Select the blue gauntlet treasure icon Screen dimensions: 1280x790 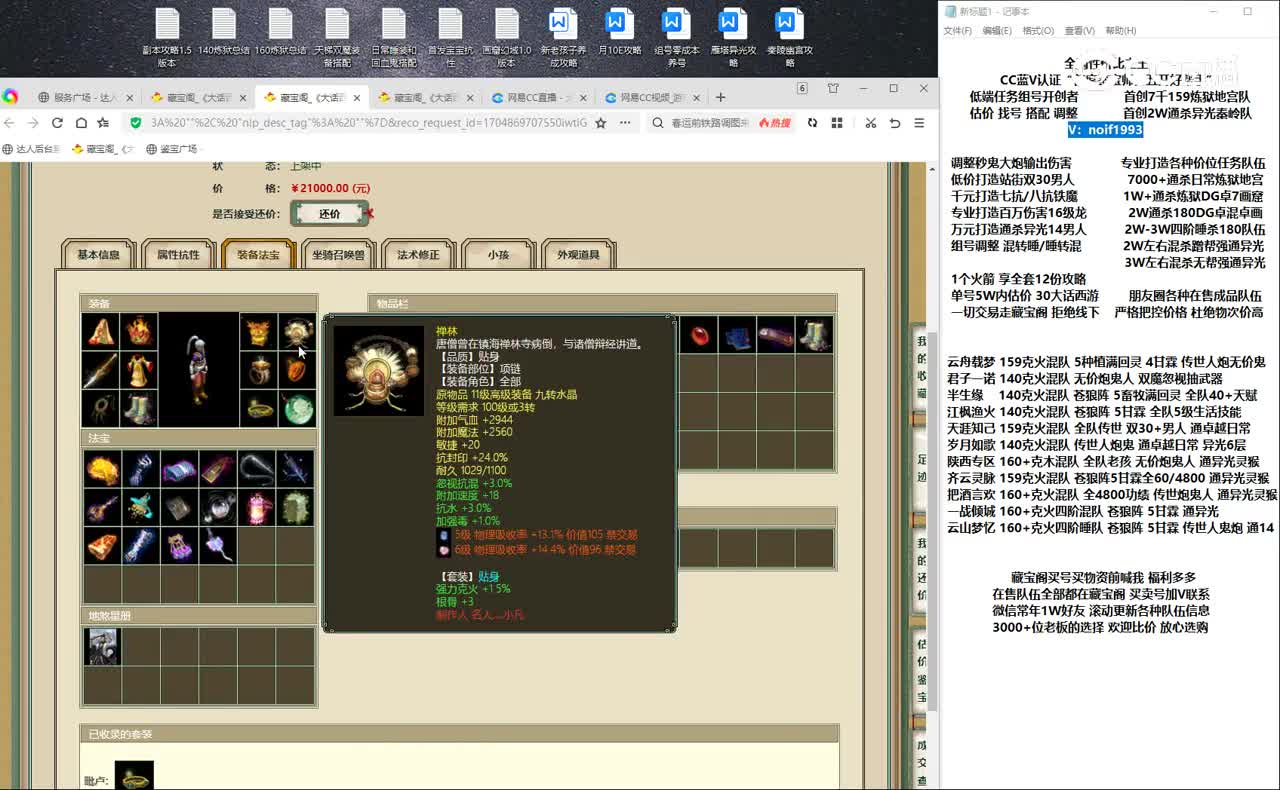(140, 468)
